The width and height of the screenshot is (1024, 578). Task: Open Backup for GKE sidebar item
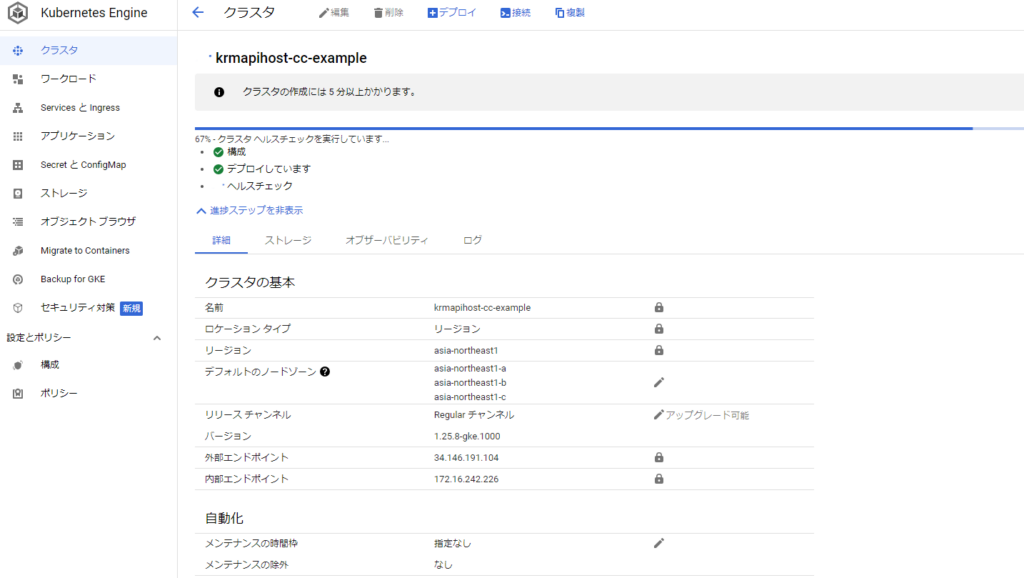(x=72, y=279)
